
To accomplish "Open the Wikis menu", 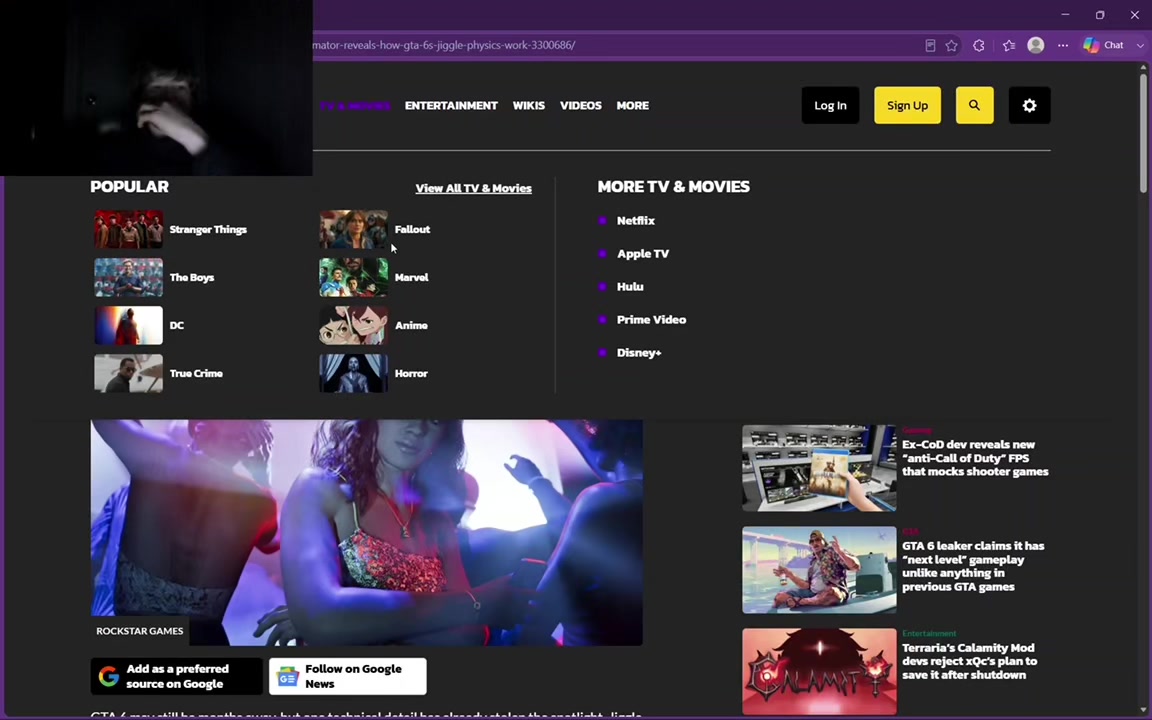I will 528,106.
